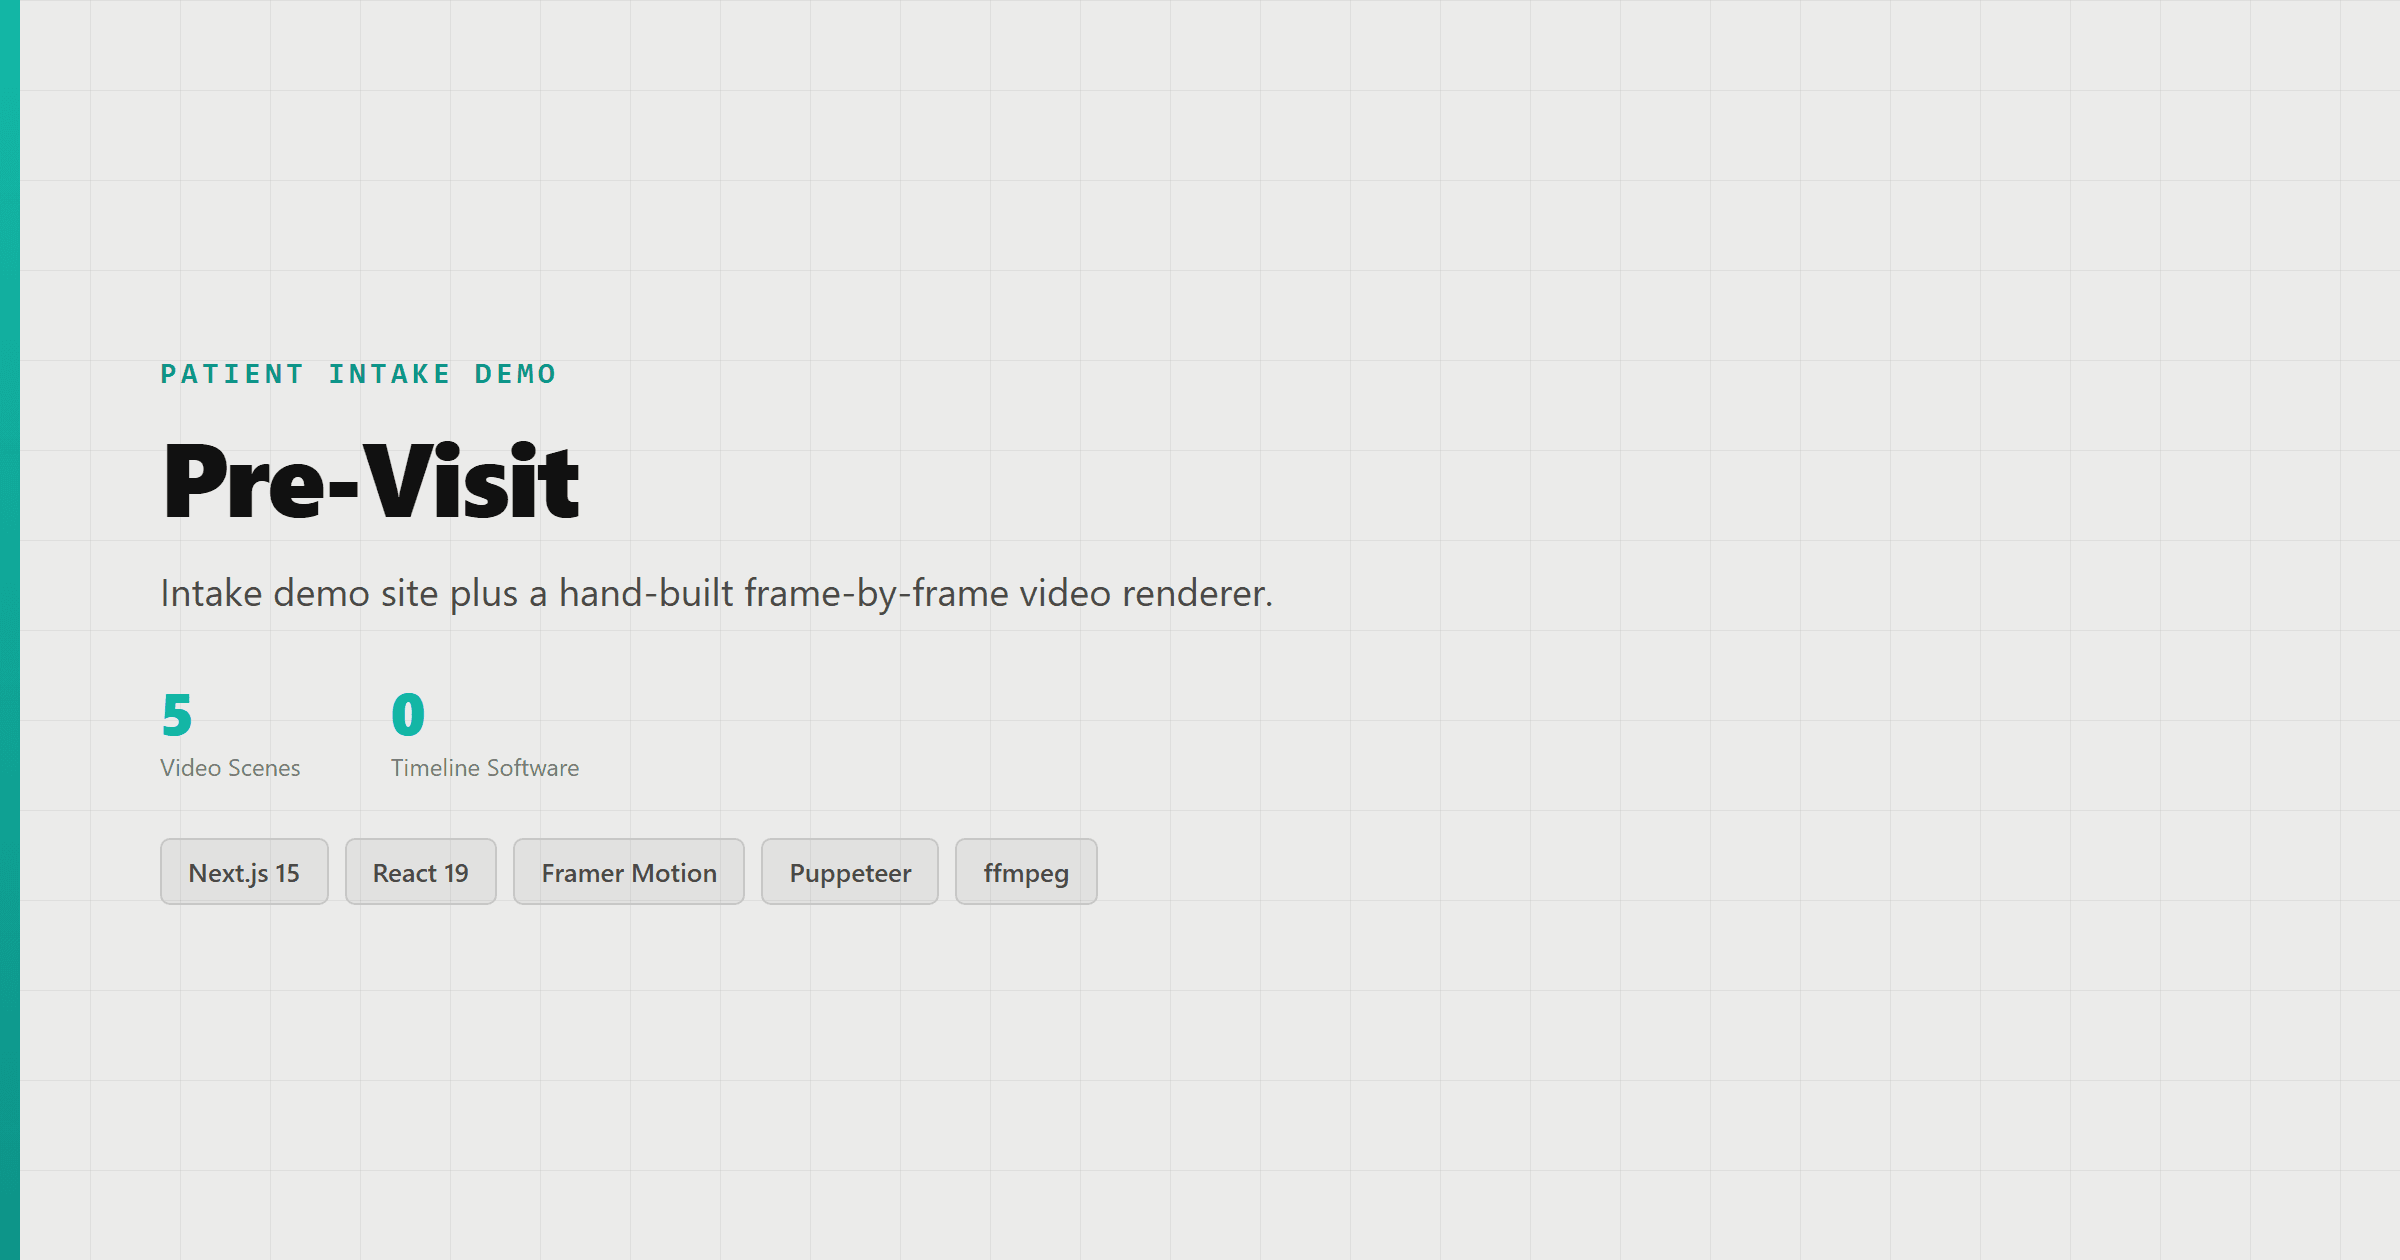The width and height of the screenshot is (2400, 1260).
Task: Click the Timeline Software label
Action: (x=485, y=768)
